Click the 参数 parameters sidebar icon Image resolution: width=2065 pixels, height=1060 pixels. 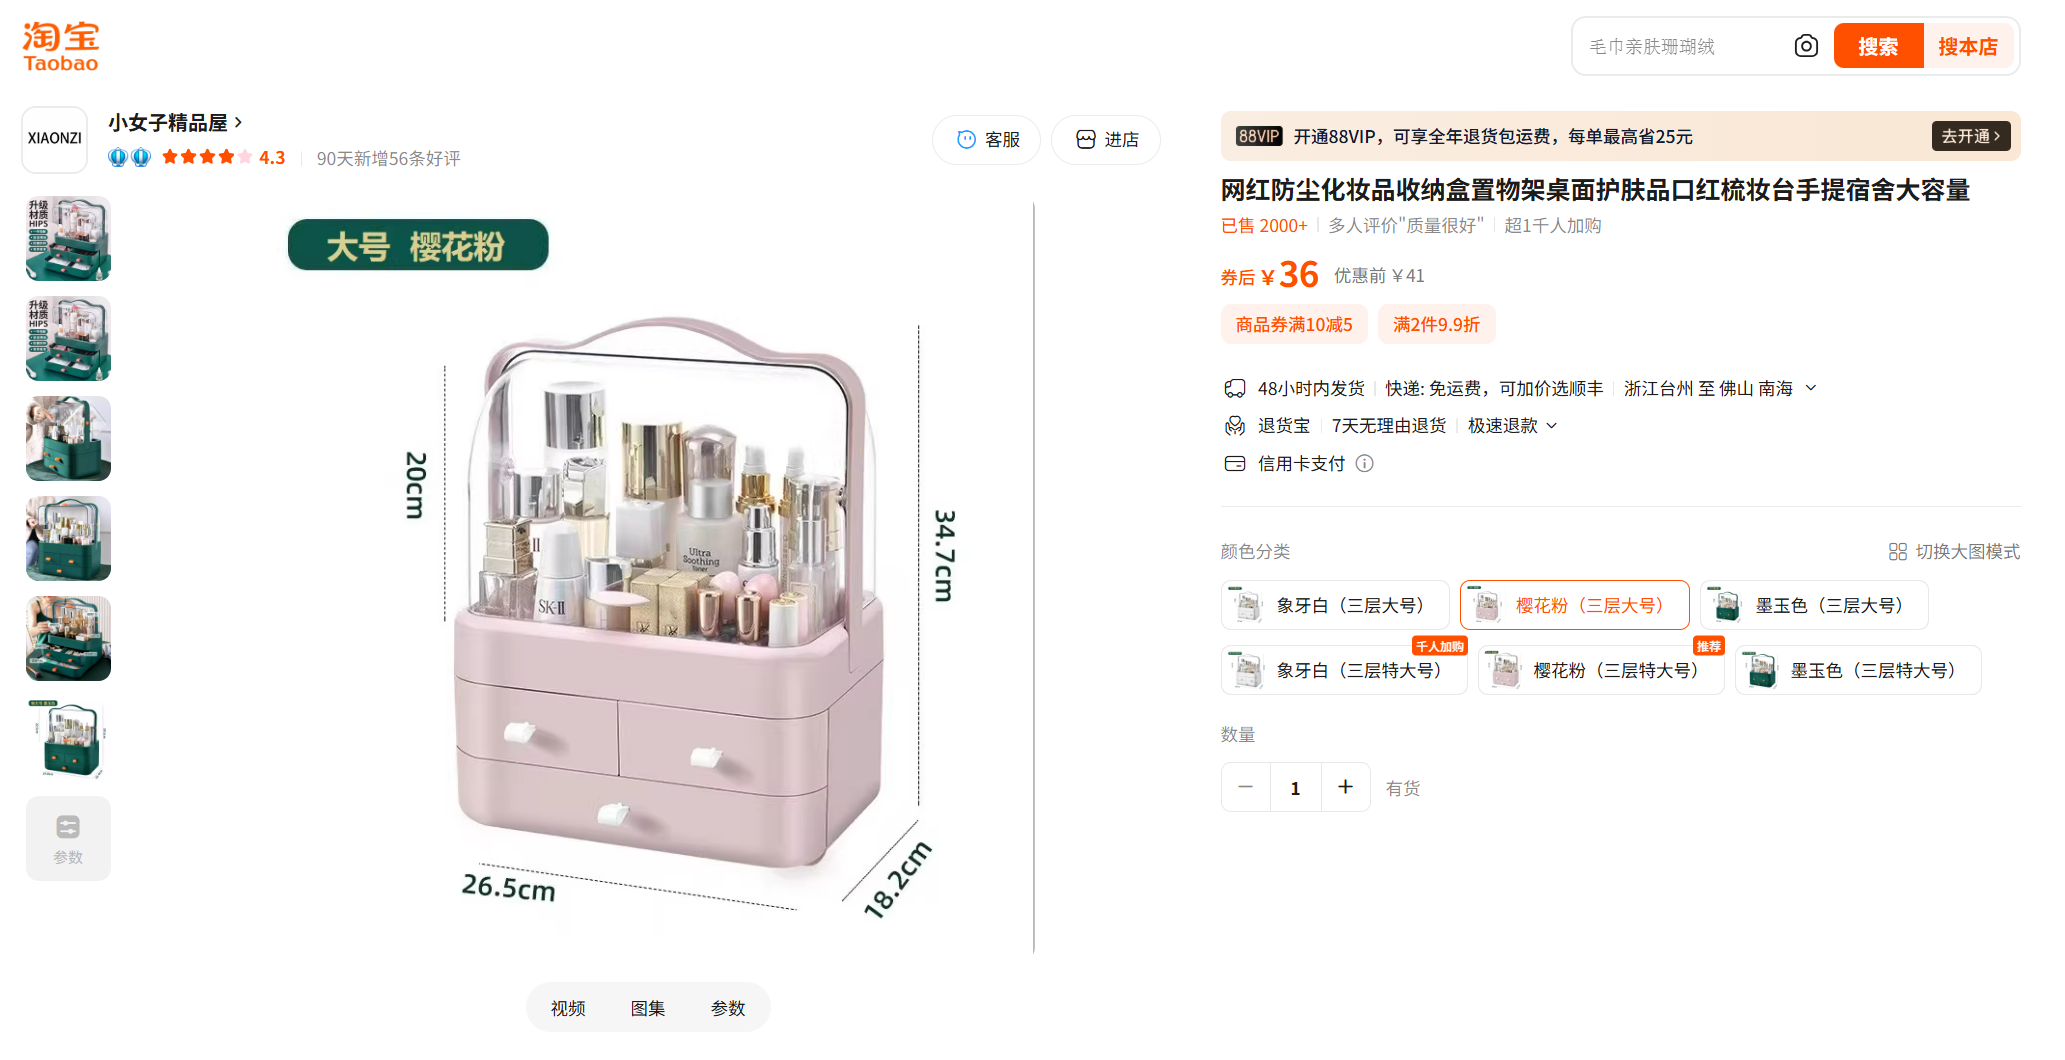click(68, 838)
